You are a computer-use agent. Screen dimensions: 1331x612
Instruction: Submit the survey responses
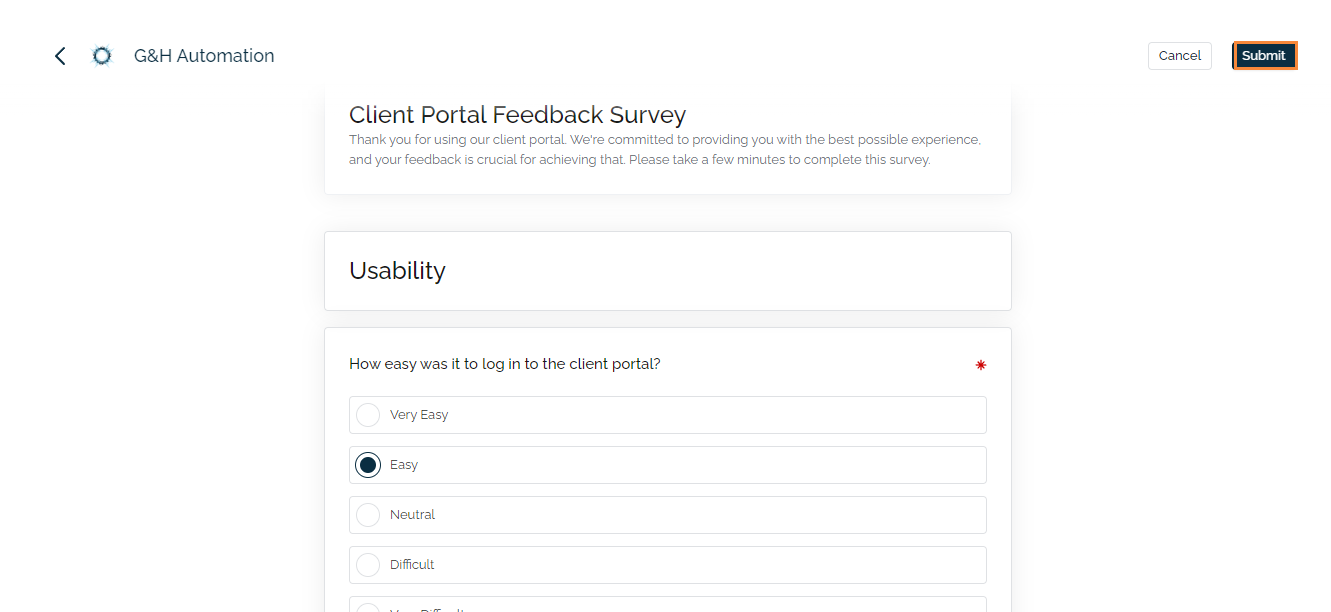point(1264,56)
